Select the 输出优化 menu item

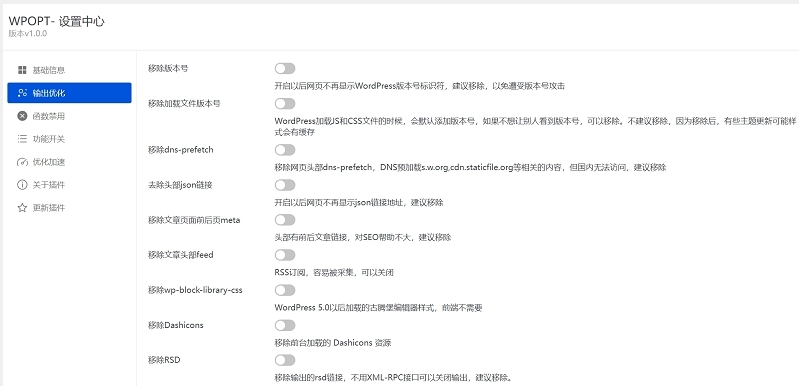69,93
